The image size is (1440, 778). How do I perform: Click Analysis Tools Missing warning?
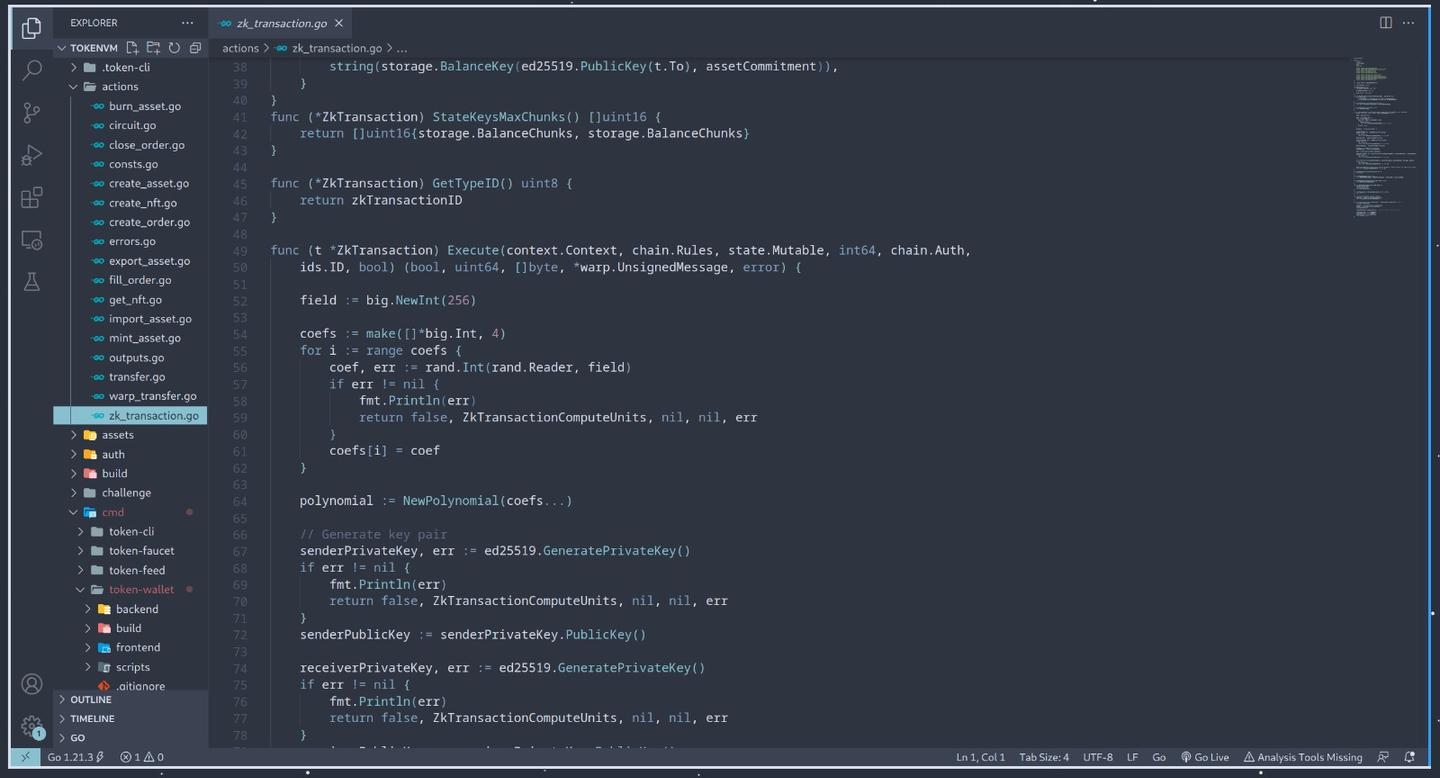pos(1303,757)
